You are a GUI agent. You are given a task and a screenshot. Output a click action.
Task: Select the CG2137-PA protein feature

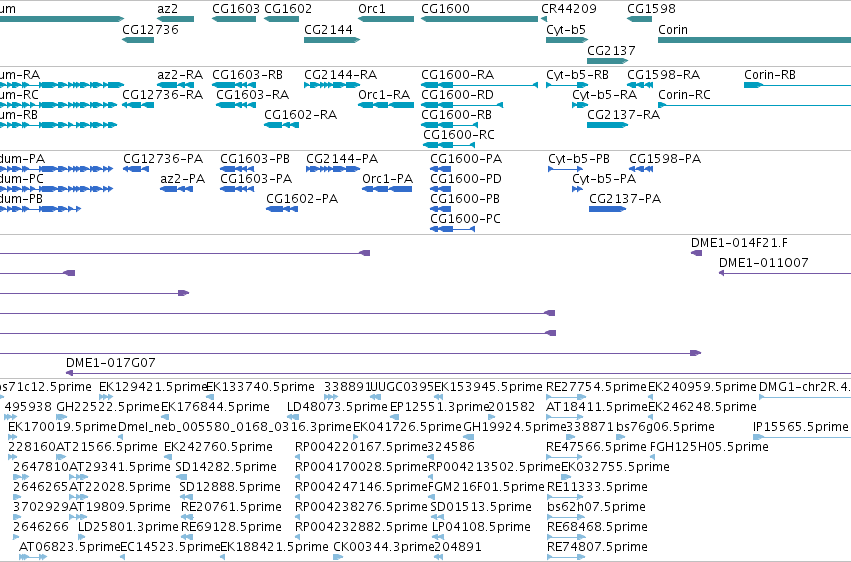(x=607, y=209)
